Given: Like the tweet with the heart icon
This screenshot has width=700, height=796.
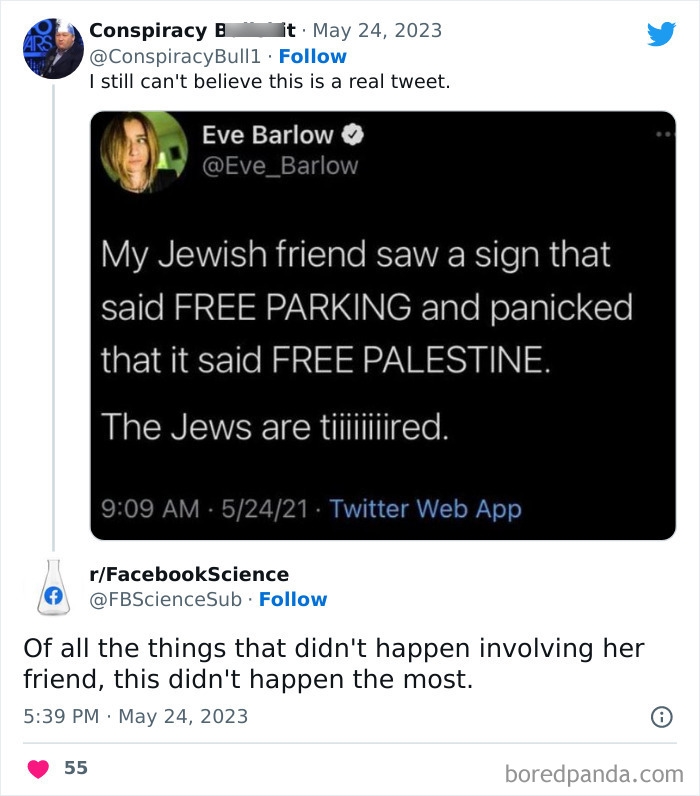Looking at the screenshot, I should 40,768.
